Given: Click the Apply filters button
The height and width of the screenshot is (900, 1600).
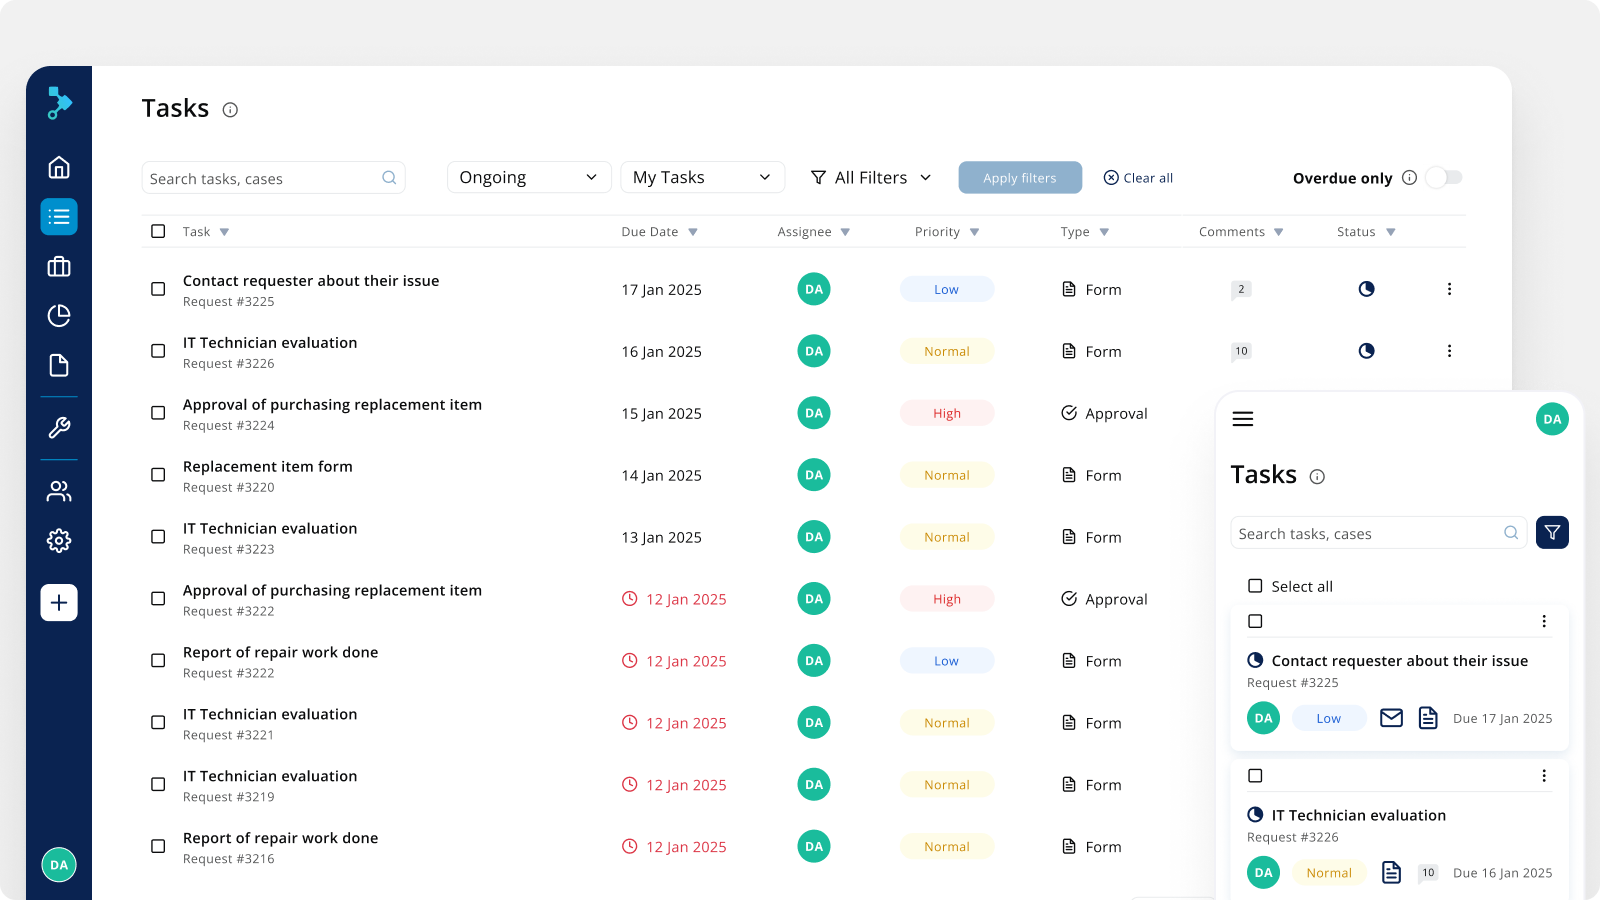Looking at the screenshot, I should (x=1019, y=178).
